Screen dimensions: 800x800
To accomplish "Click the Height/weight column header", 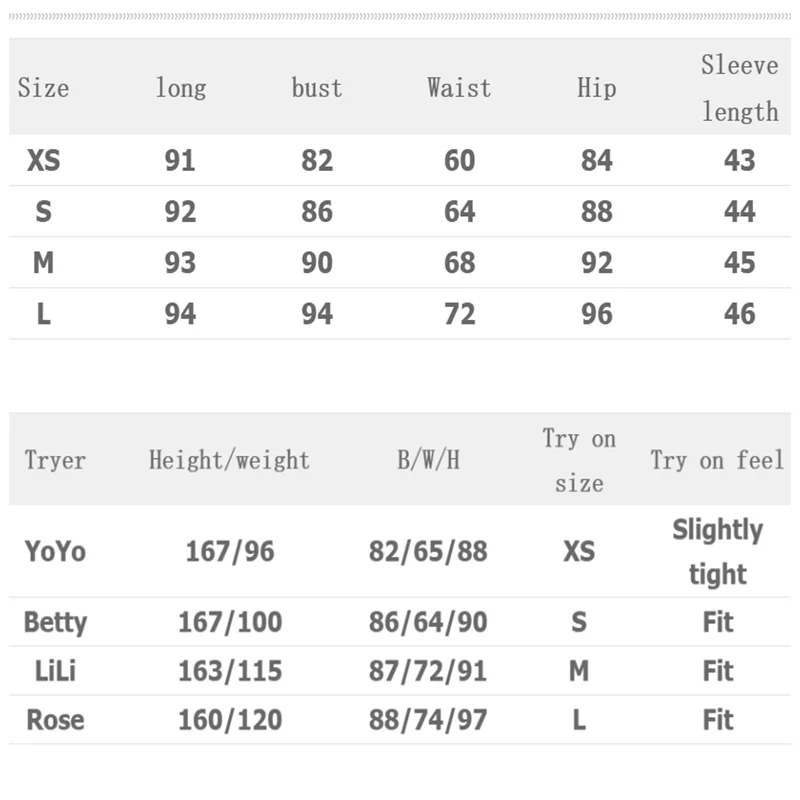I will click(230, 460).
